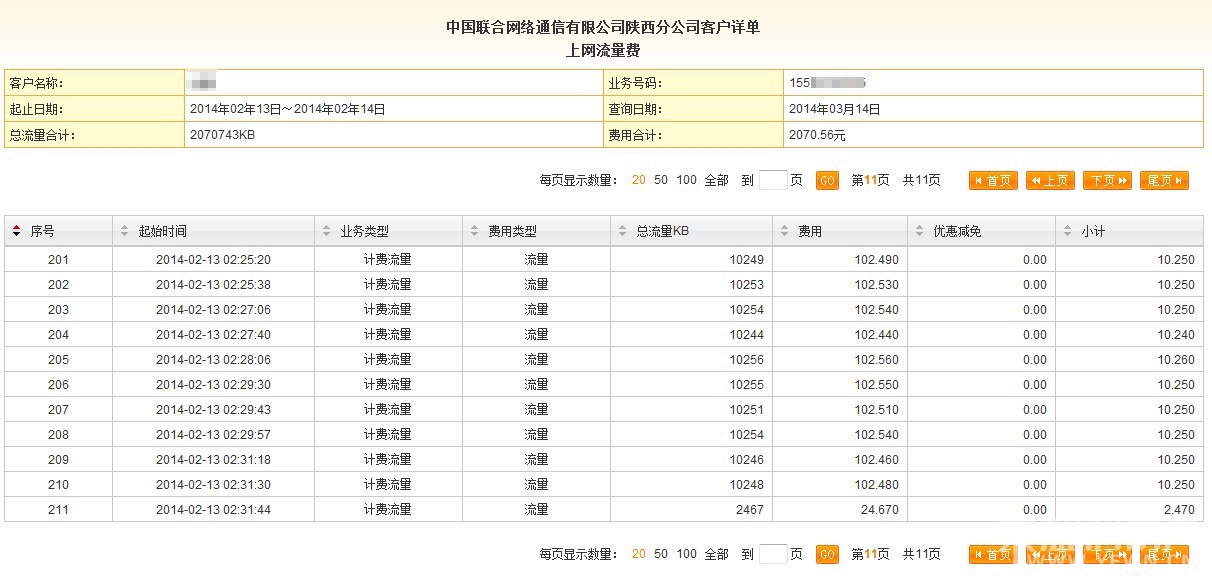Sort by 费用 column header arrow
The image size is (1212, 576).
point(784,231)
